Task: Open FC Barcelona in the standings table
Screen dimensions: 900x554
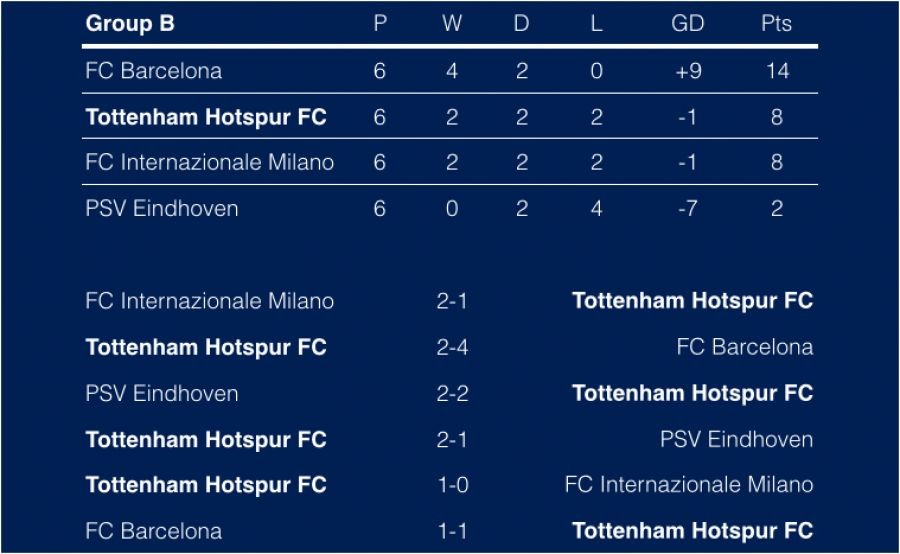Action: pyautogui.click(x=154, y=71)
